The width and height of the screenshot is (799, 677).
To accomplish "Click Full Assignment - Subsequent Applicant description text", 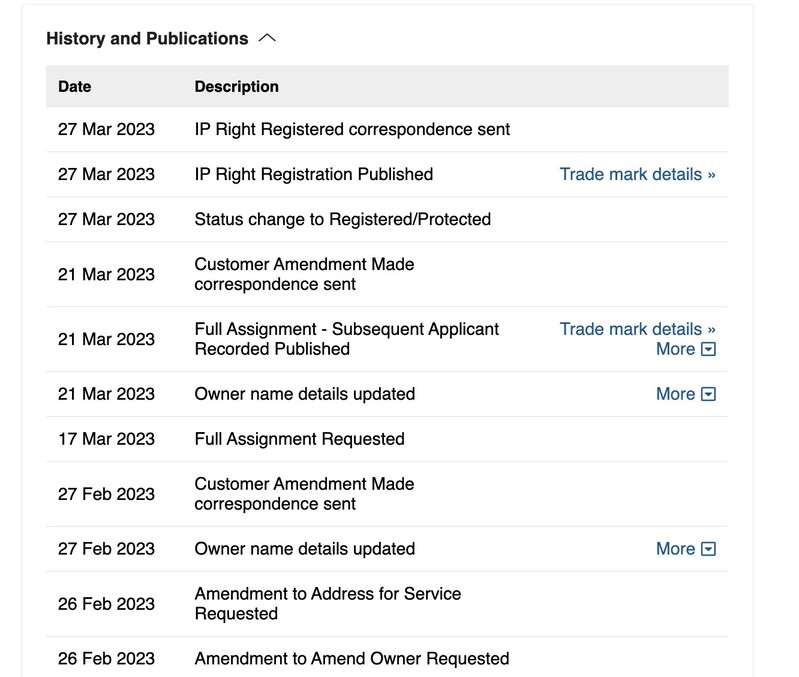I will 347,339.
